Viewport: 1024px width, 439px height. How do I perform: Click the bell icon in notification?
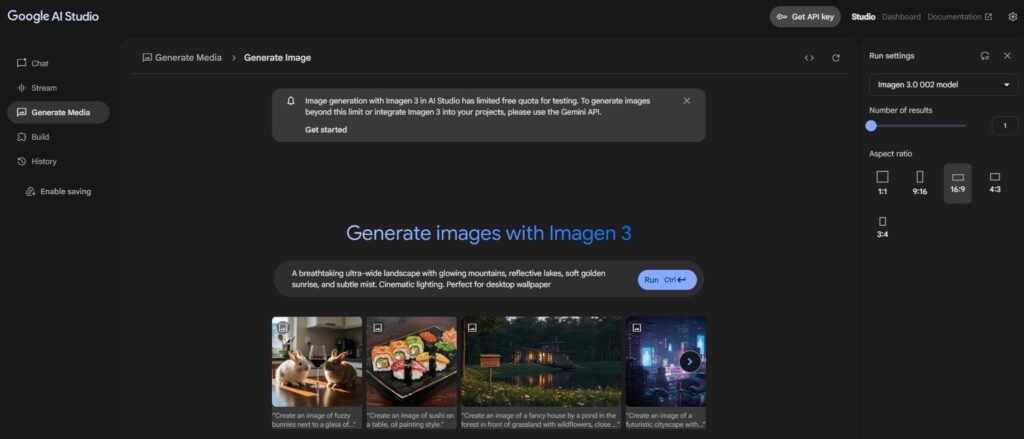tap(291, 101)
